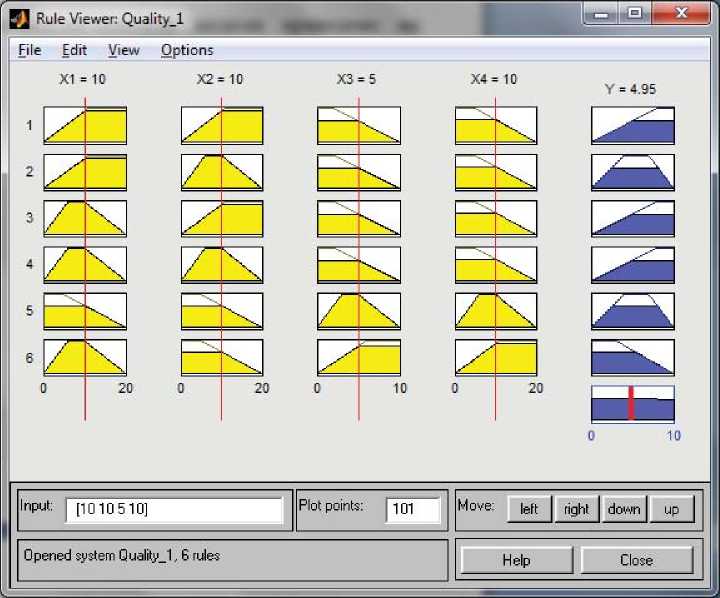720x598 pixels.
Task: Click rule 1 blue Y output plot
Action: point(633,125)
